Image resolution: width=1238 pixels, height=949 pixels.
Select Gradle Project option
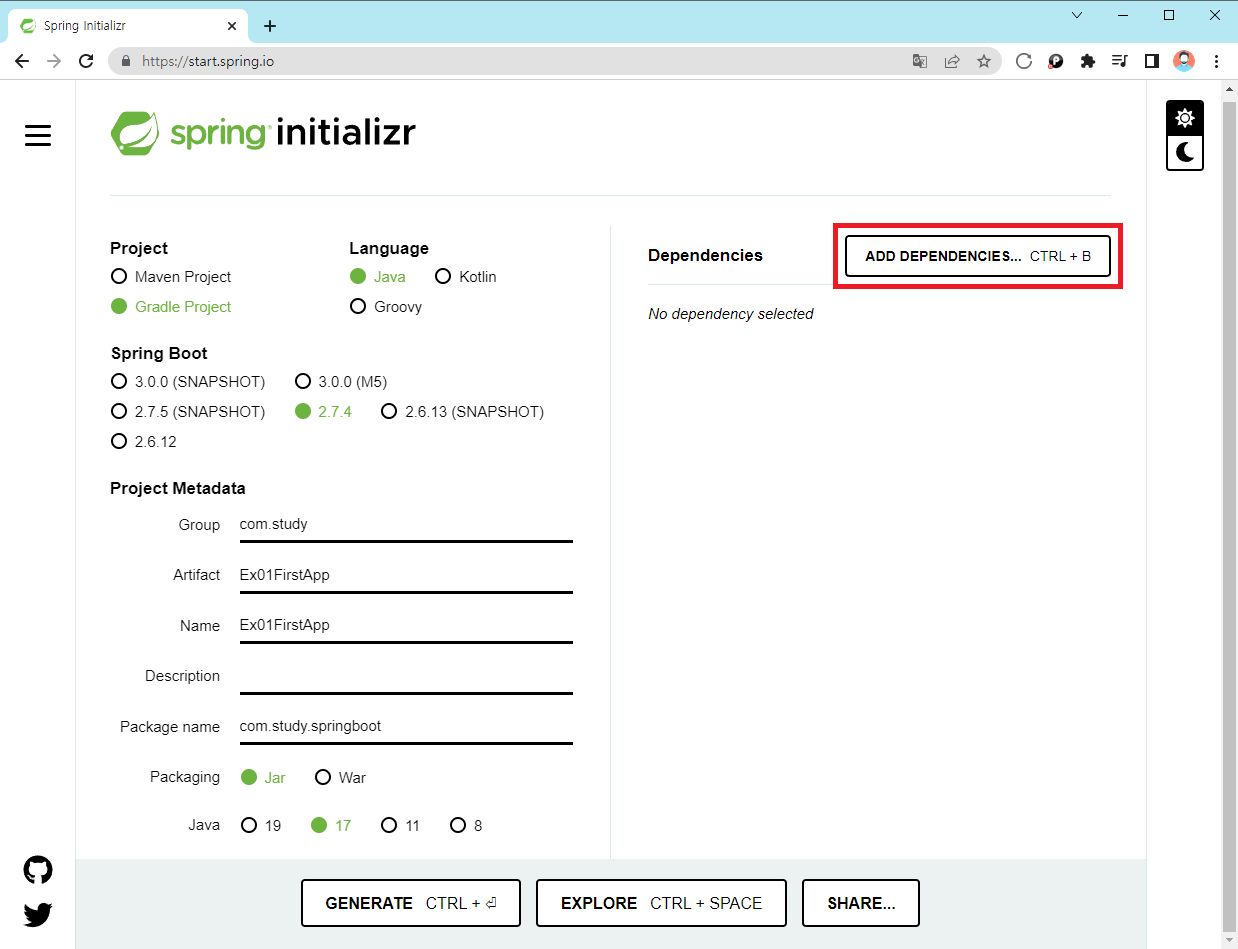[x=171, y=306]
